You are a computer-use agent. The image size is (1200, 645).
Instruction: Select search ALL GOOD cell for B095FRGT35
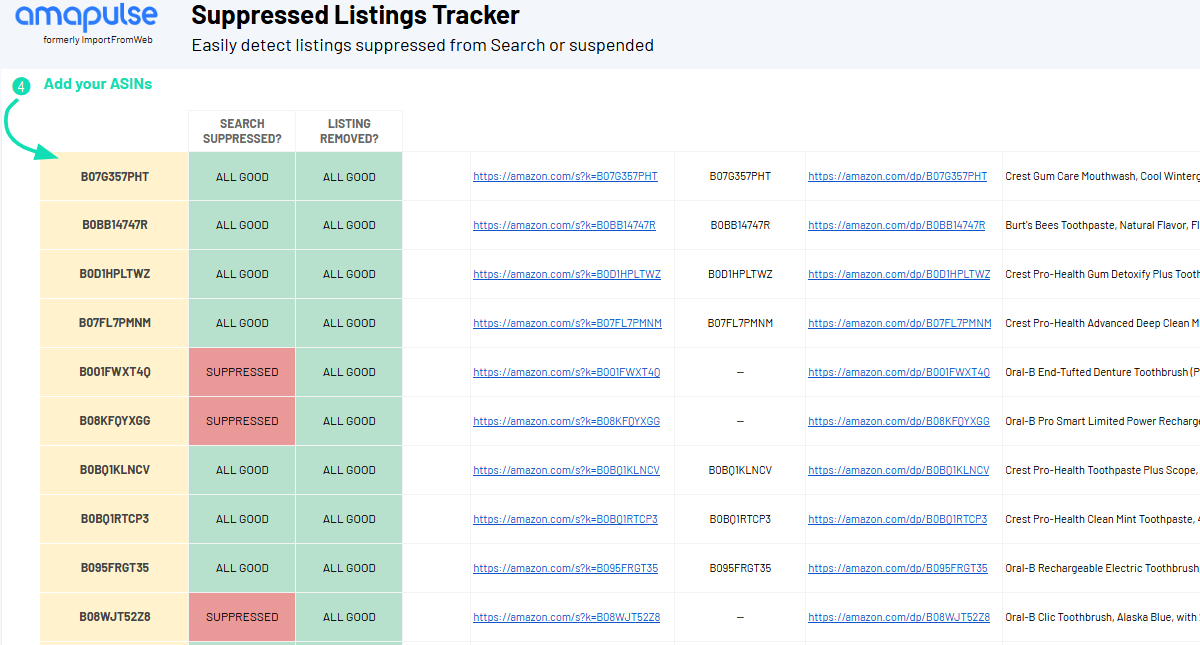pos(242,568)
